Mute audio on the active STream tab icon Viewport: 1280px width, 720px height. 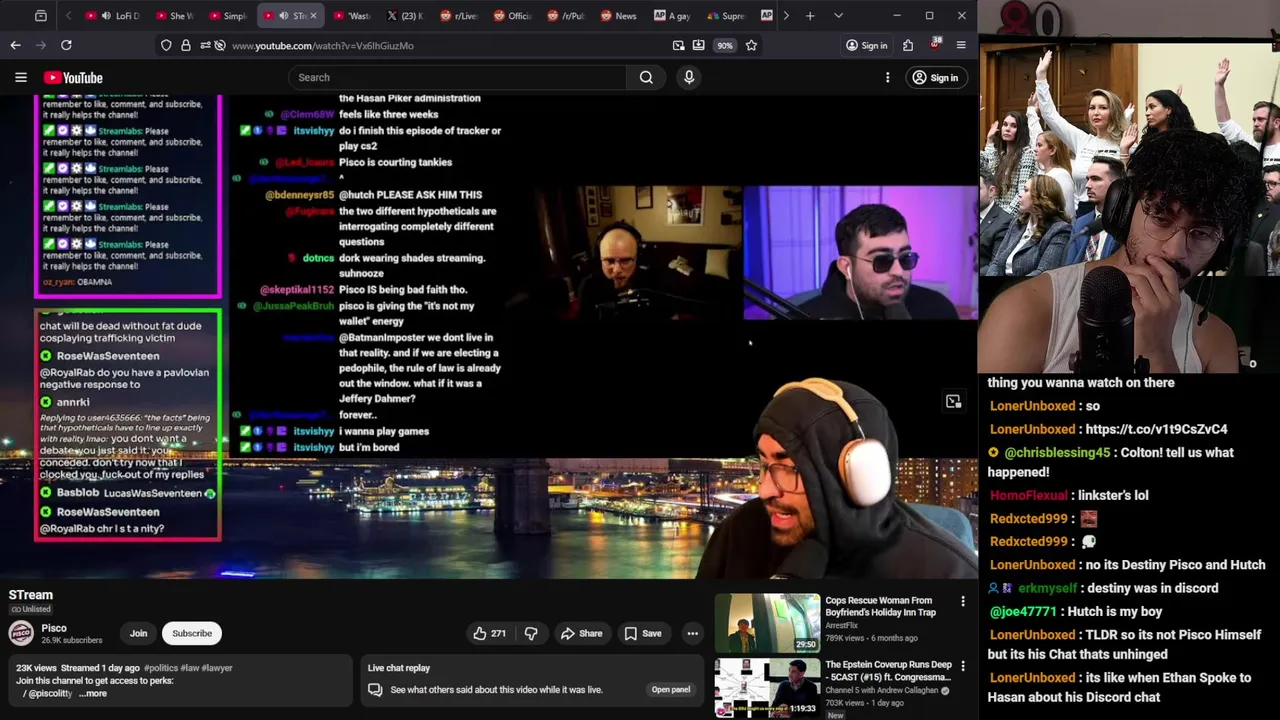[x=284, y=16]
